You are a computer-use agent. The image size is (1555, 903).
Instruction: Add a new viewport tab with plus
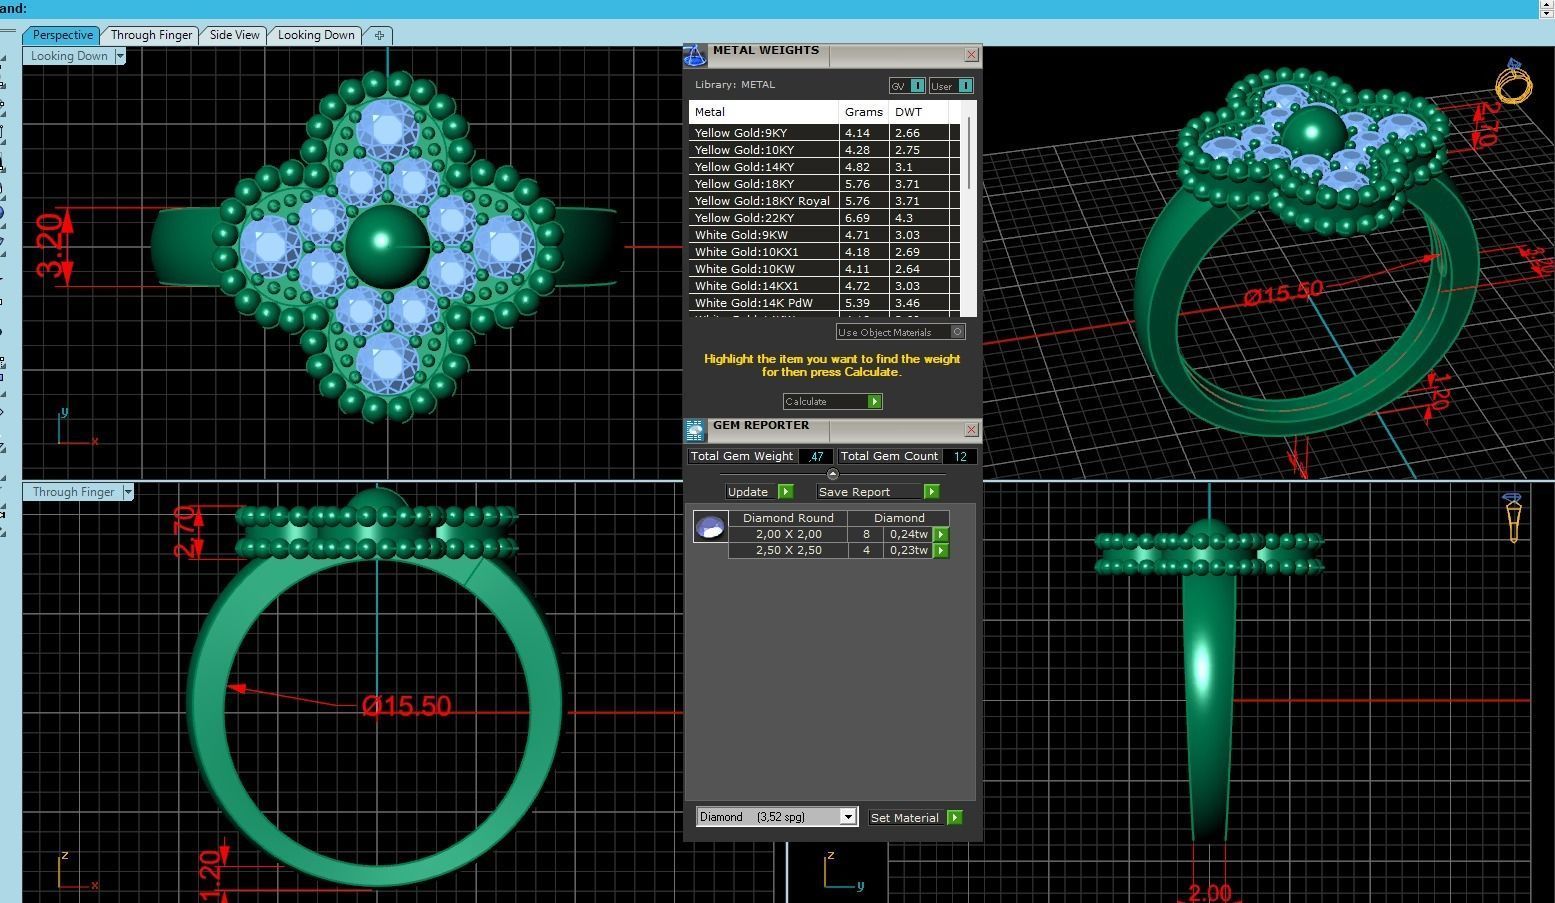pyautogui.click(x=379, y=35)
